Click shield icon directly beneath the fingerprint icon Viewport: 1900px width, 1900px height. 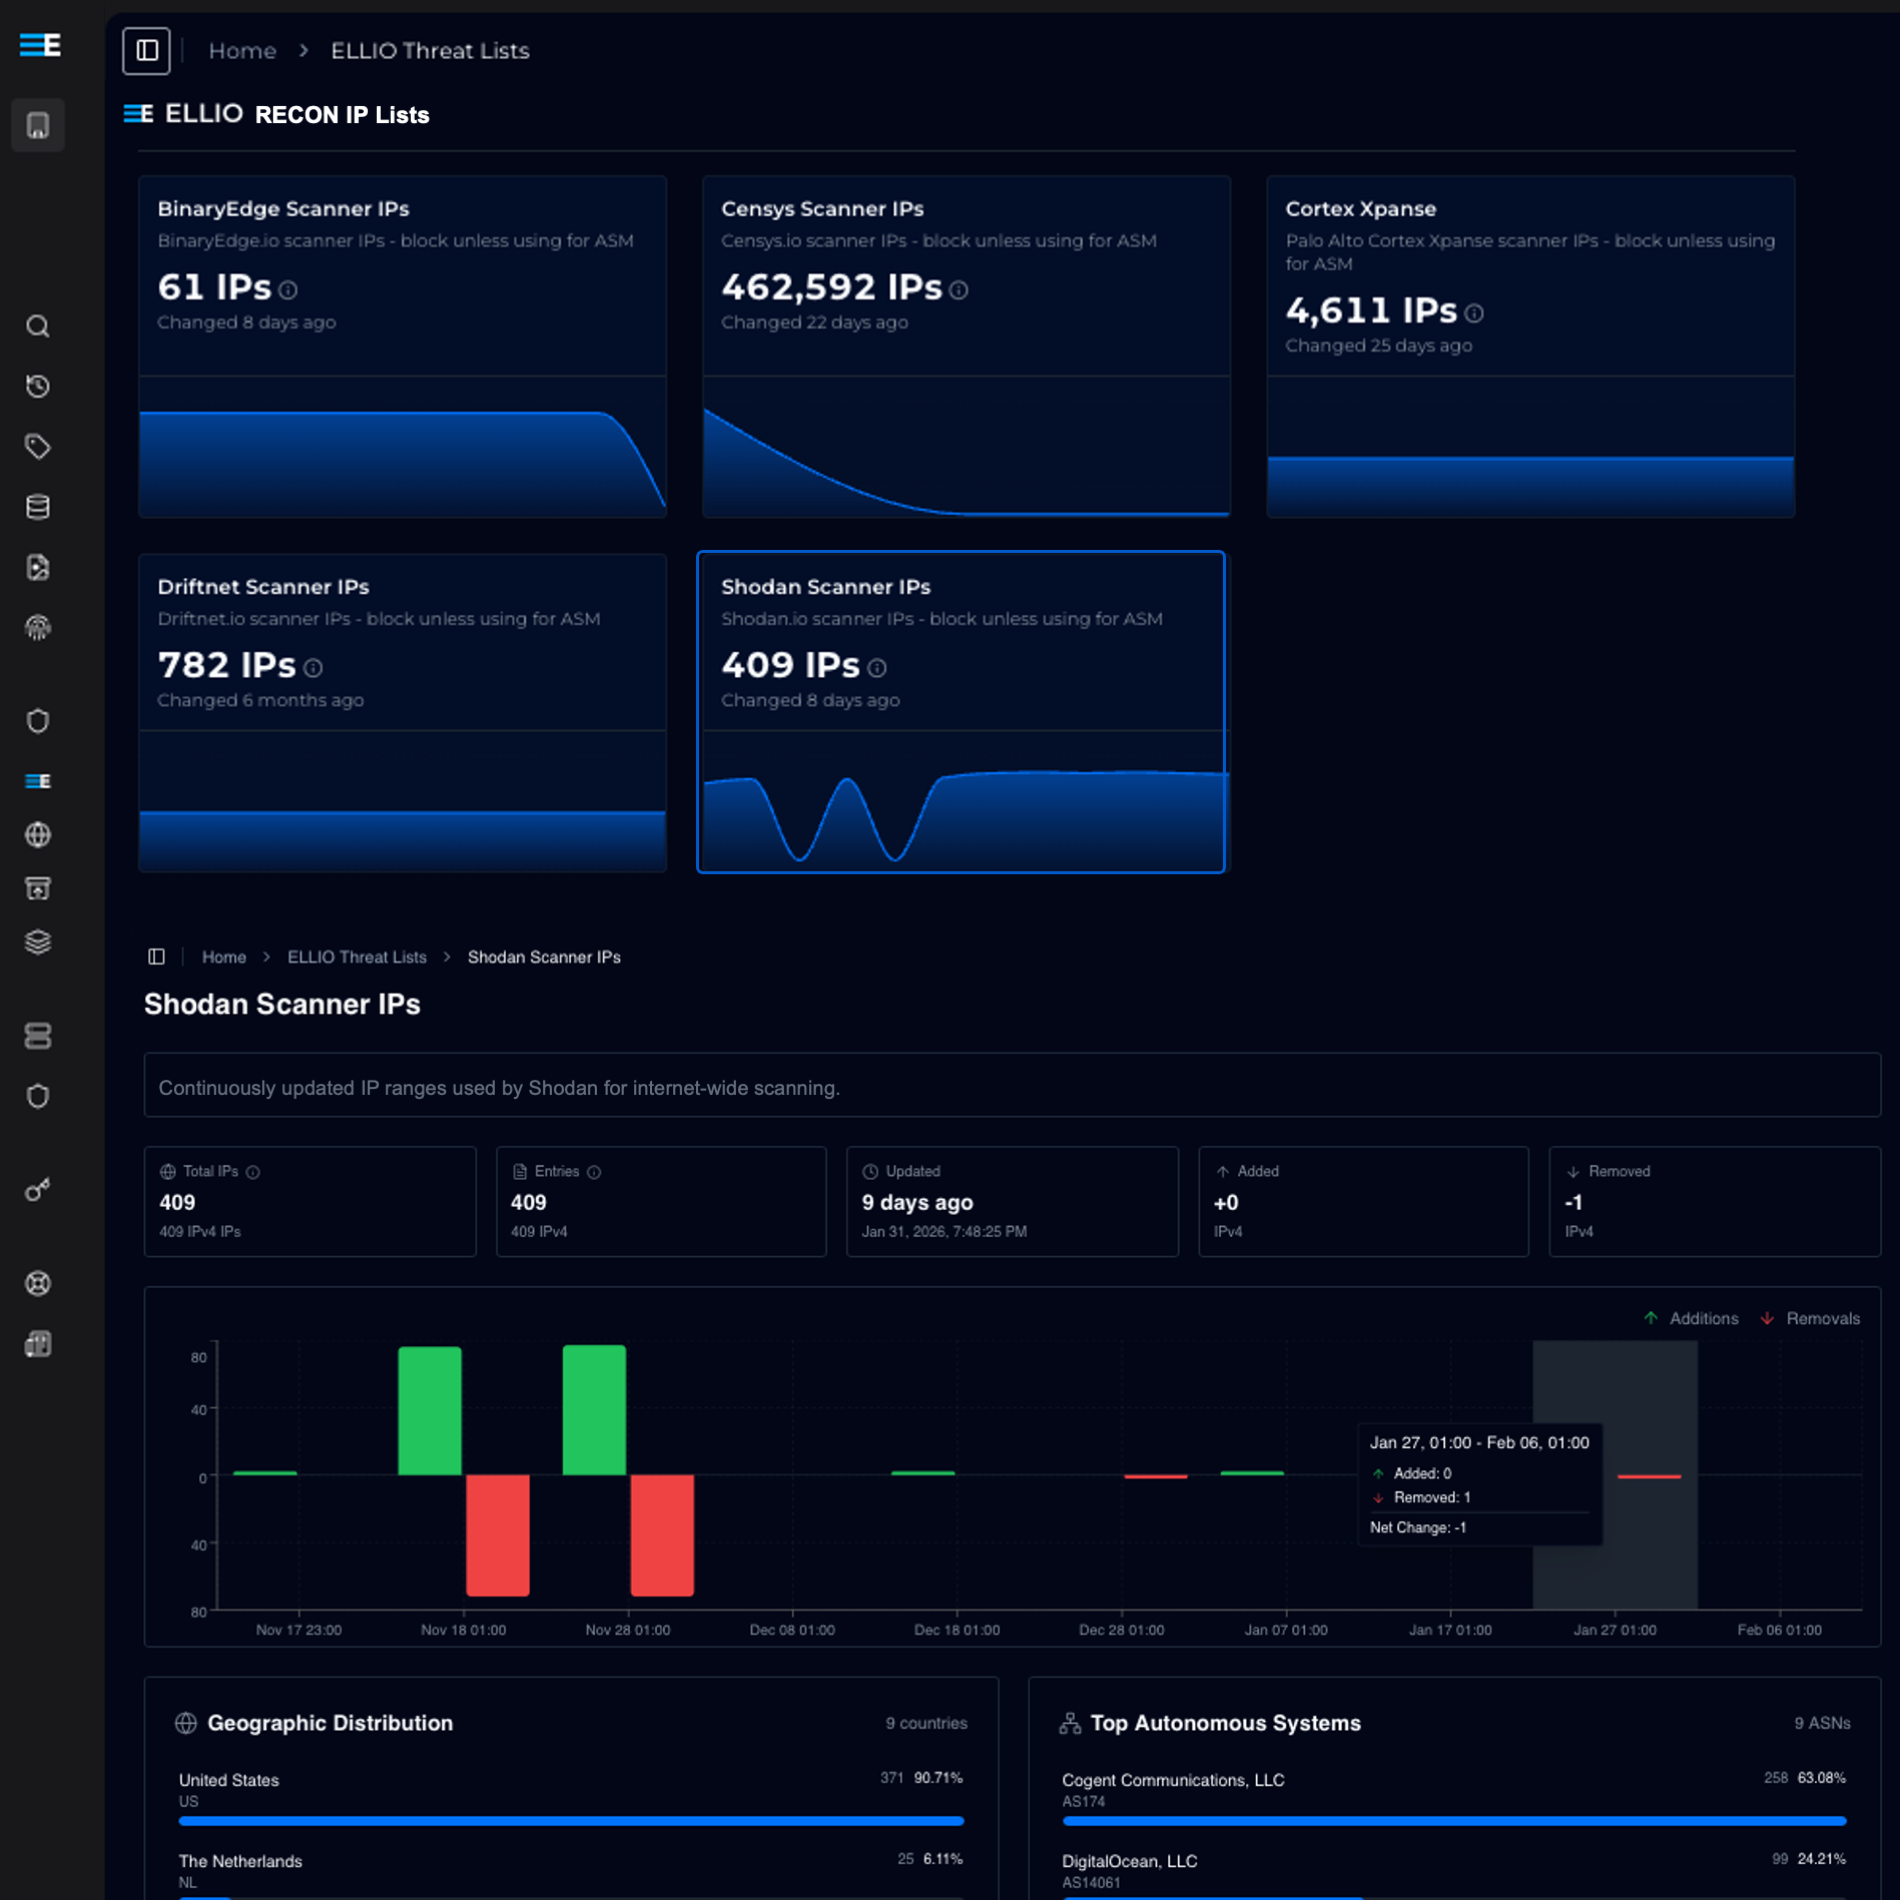pos(38,721)
